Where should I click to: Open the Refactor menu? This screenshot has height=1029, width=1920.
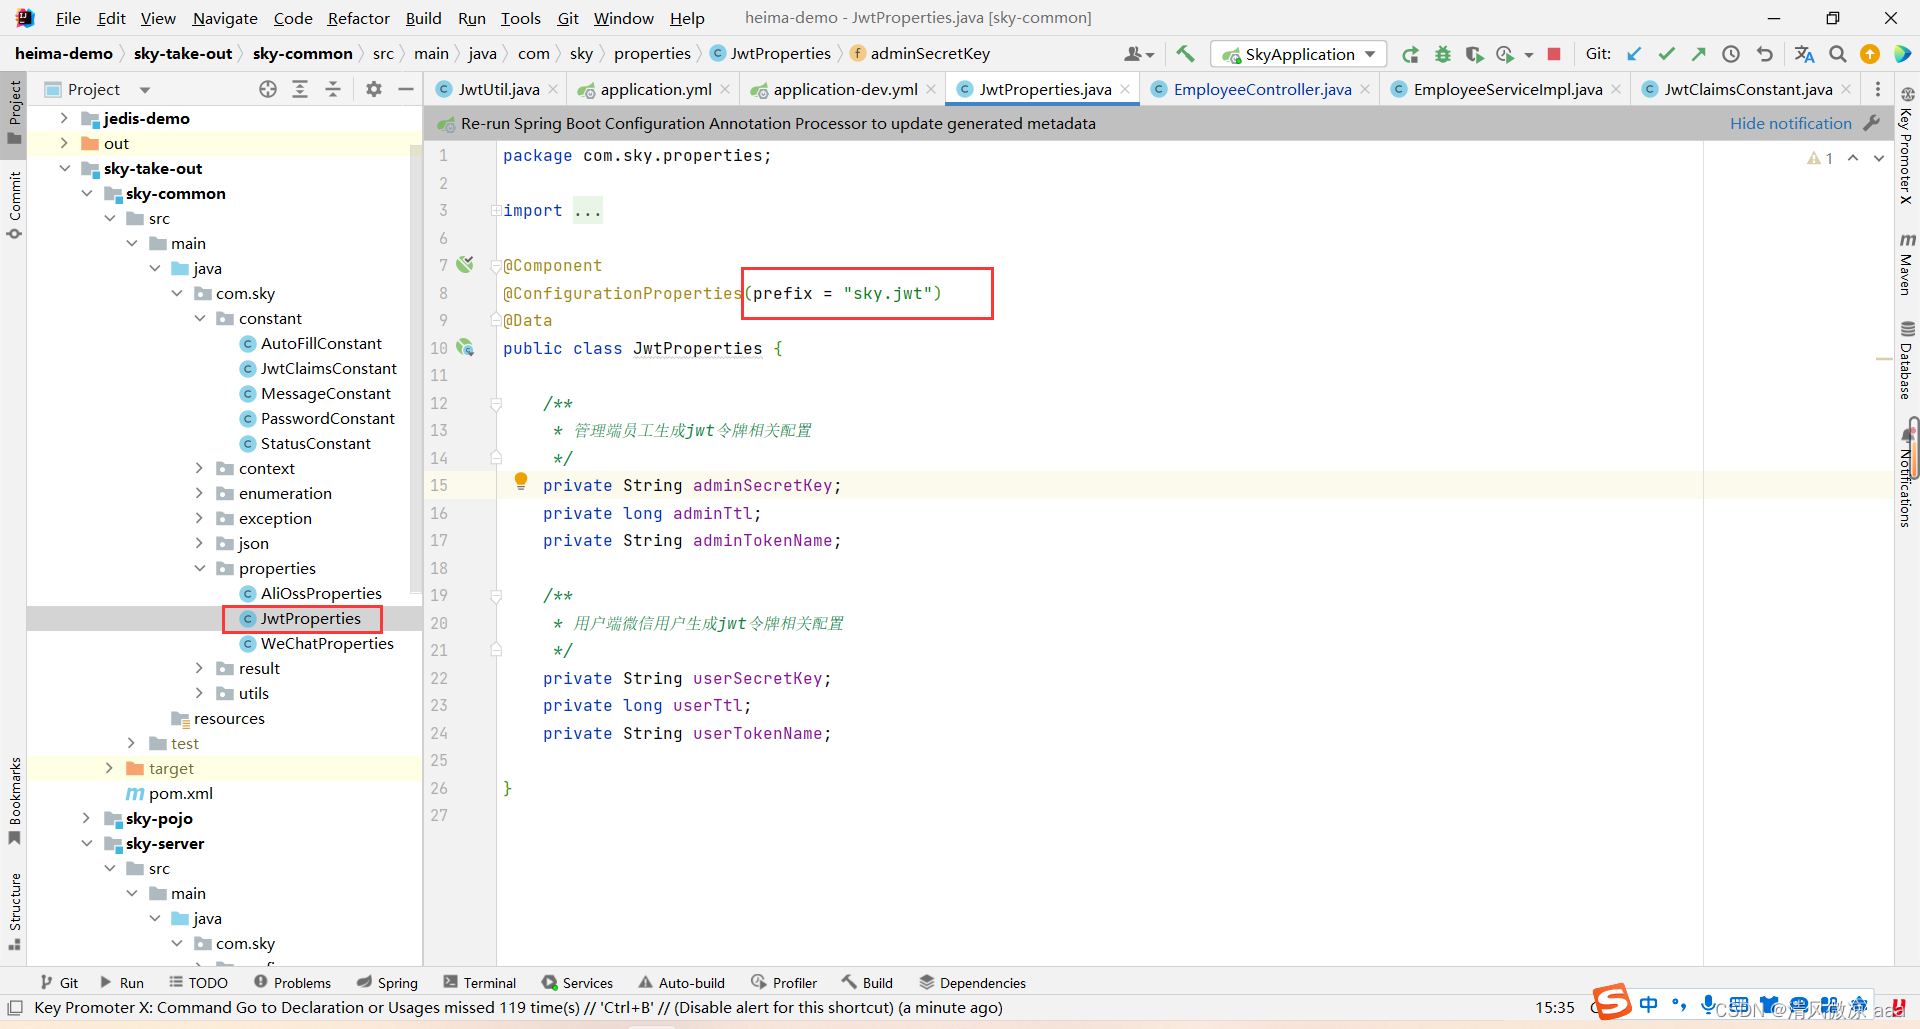(x=358, y=18)
